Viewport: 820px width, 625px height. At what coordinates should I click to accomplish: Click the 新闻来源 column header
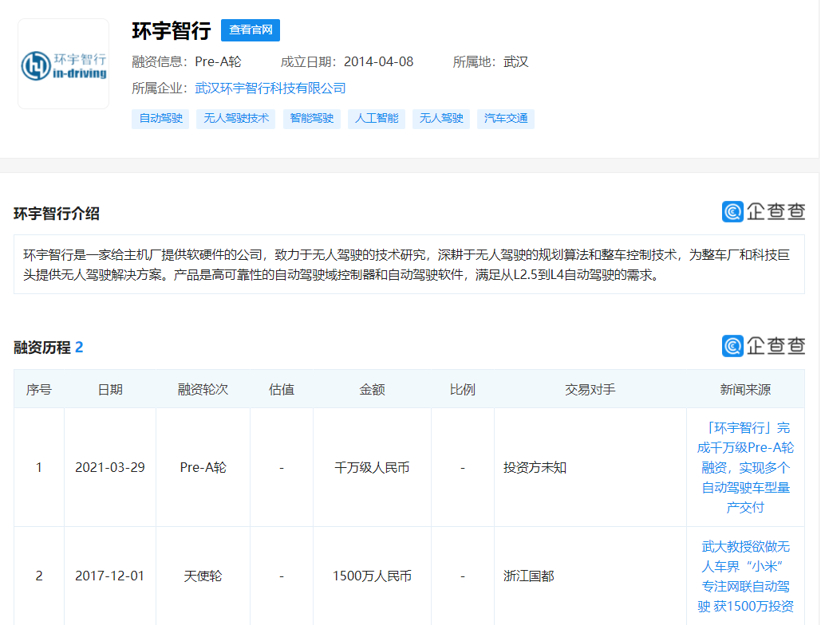(x=745, y=389)
